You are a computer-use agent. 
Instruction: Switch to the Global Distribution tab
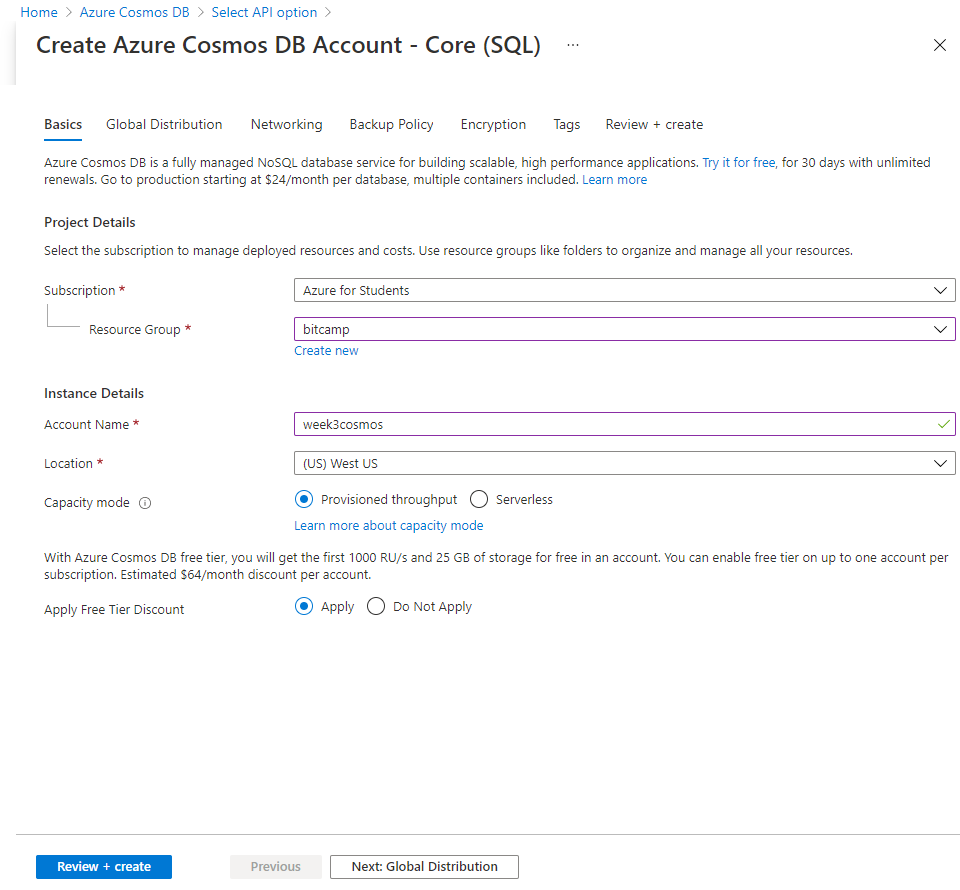coord(164,124)
